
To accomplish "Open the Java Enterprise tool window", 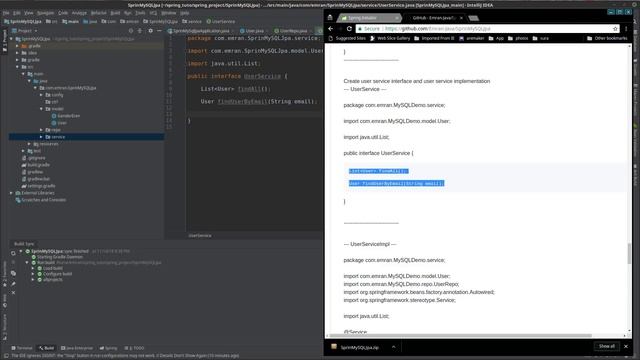I will click(x=77, y=348).
